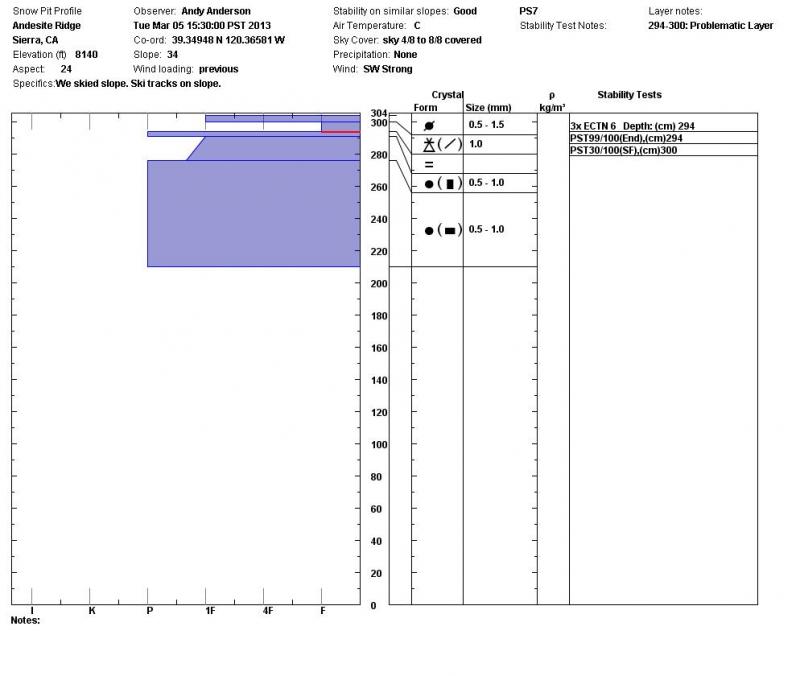This screenshot has width=800, height=676.
Task: Click the PST99/100(End) test result row
Action: point(626,138)
